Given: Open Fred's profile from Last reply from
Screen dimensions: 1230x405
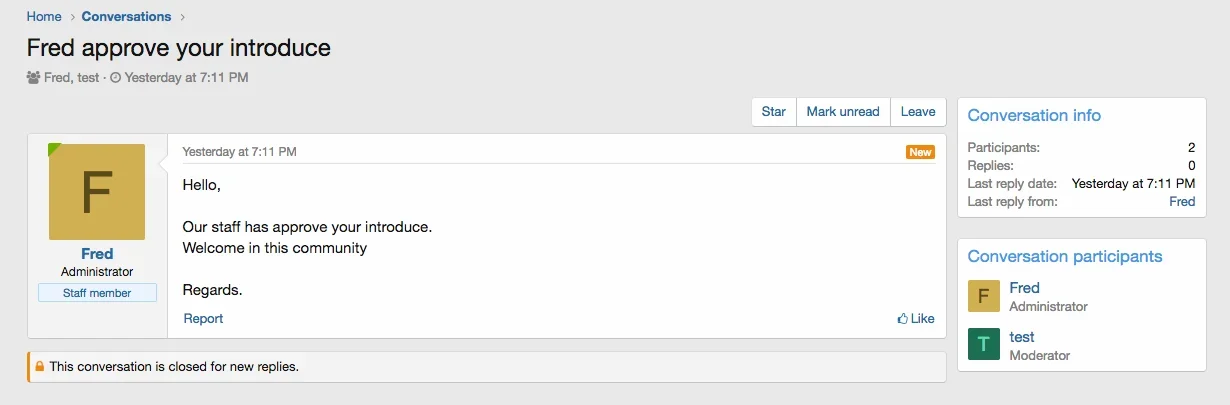Looking at the screenshot, I should (1182, 201).
